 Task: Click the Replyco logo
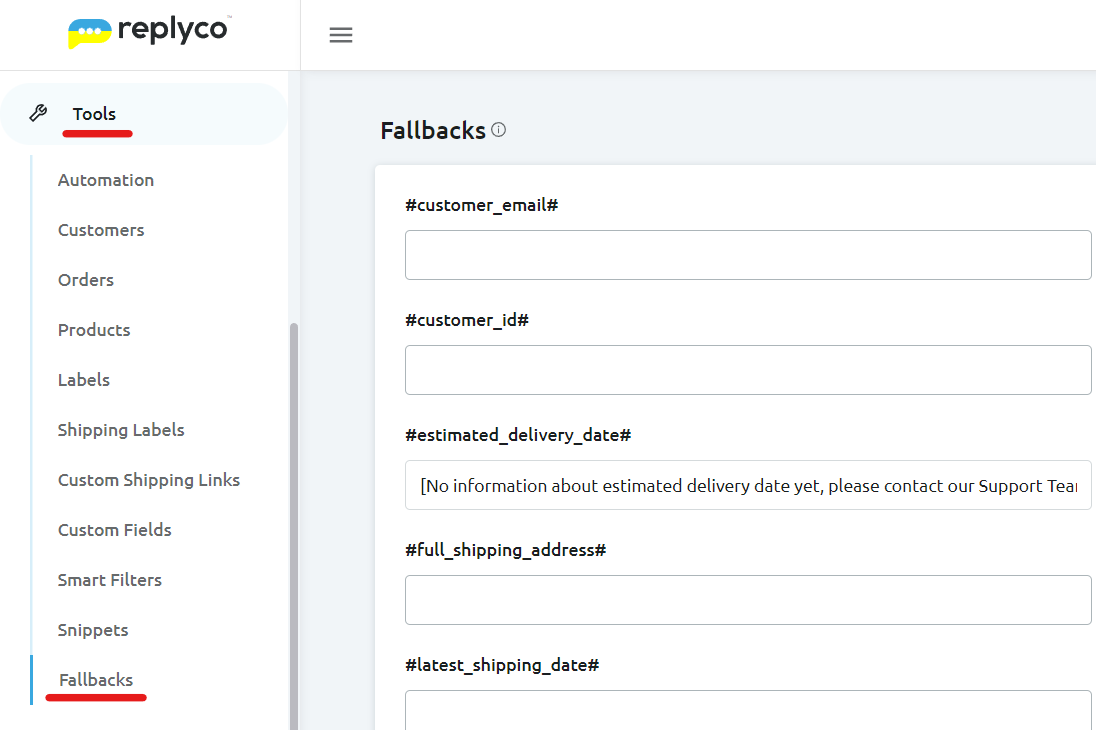[x=148, y=32]
